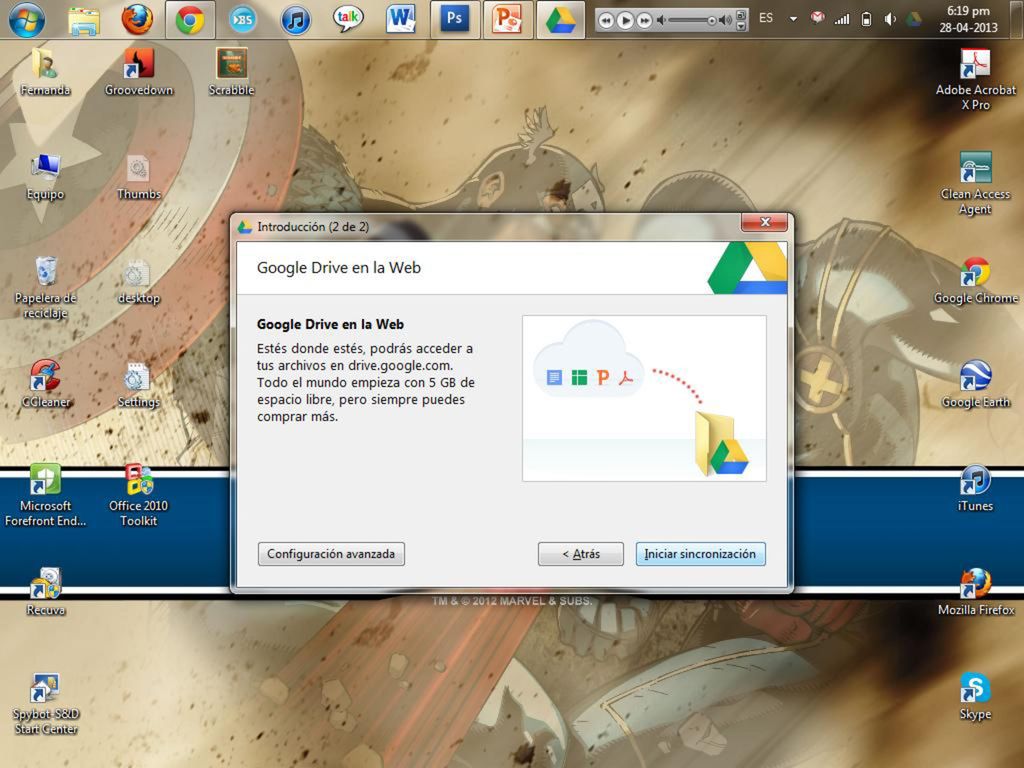Viewport: 1024px width, 768px height.
Task: Select the Scrabble desktop icon
Action: 232,72
